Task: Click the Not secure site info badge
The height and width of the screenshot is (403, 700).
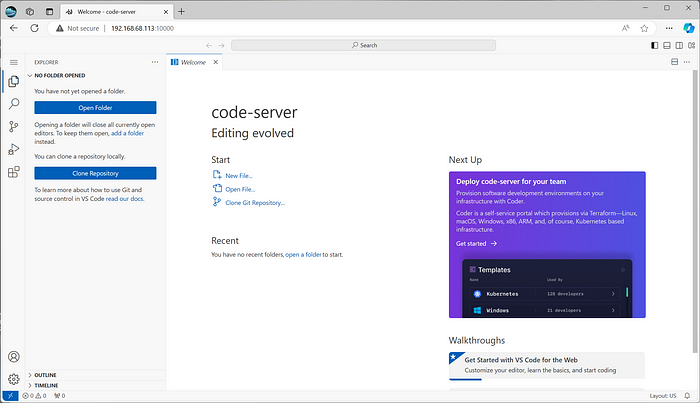Action: [x=77, y=28]
